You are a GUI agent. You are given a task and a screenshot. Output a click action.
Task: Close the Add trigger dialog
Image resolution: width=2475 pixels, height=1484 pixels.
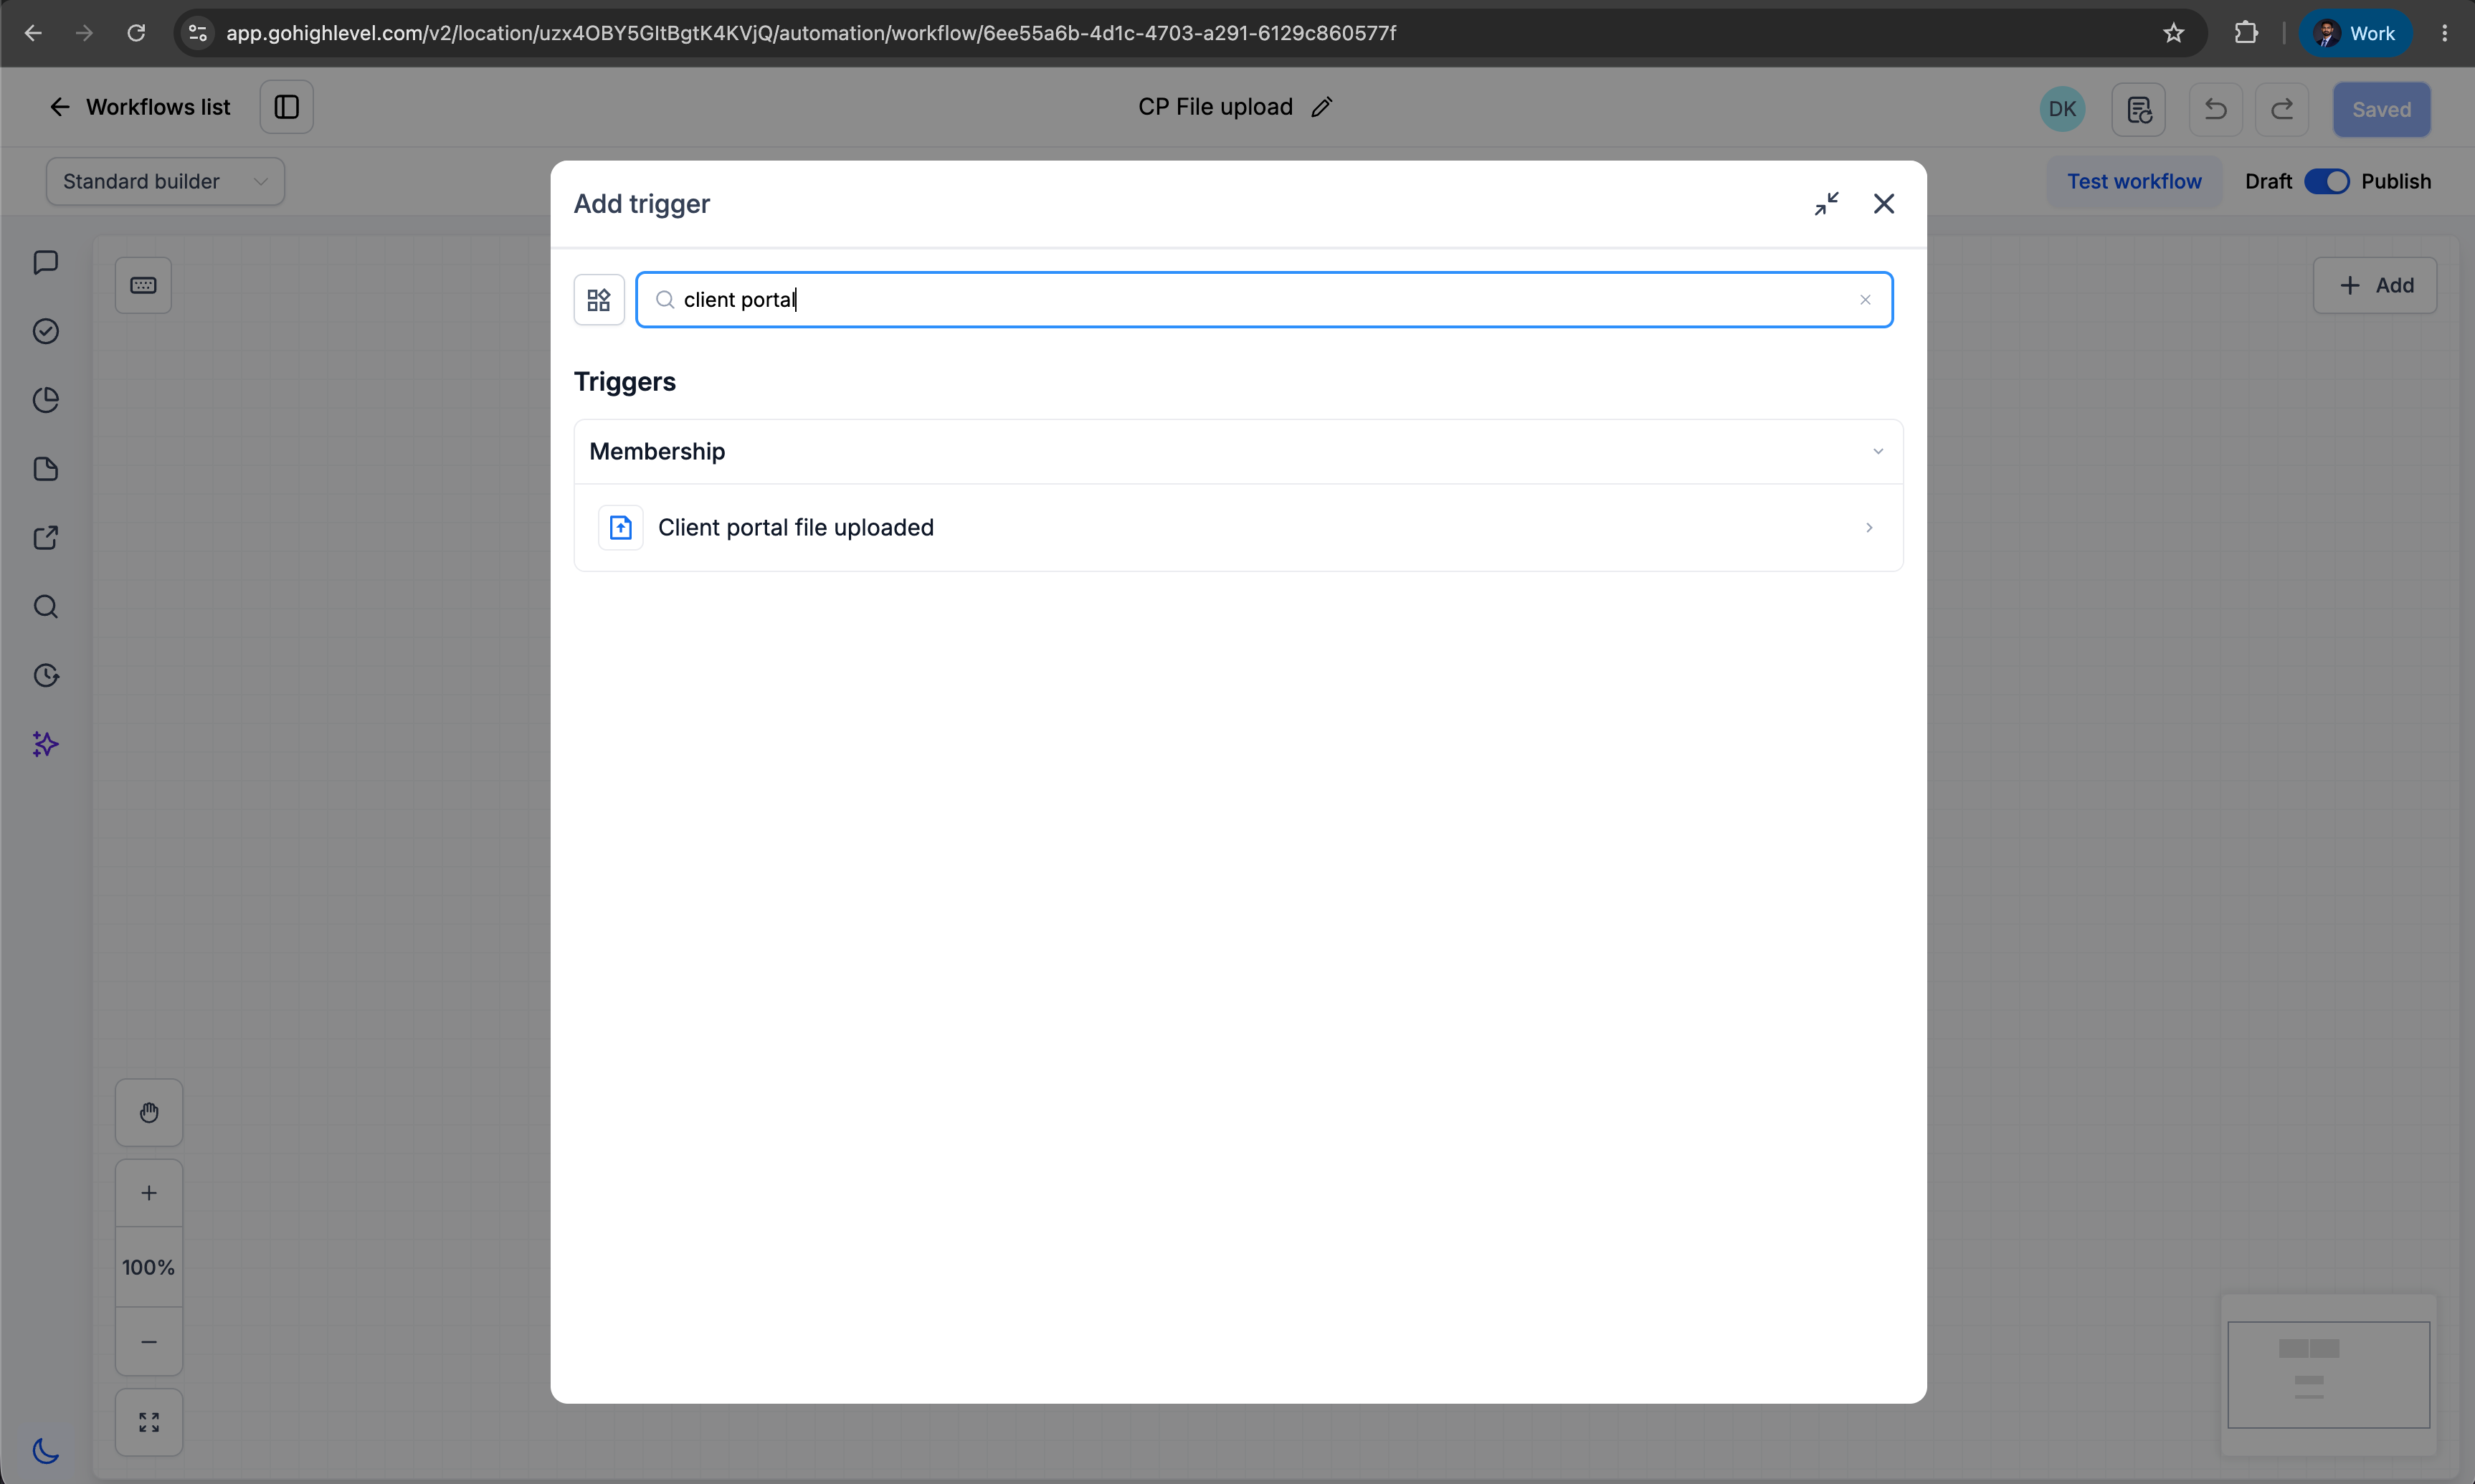coord(1884,204)
